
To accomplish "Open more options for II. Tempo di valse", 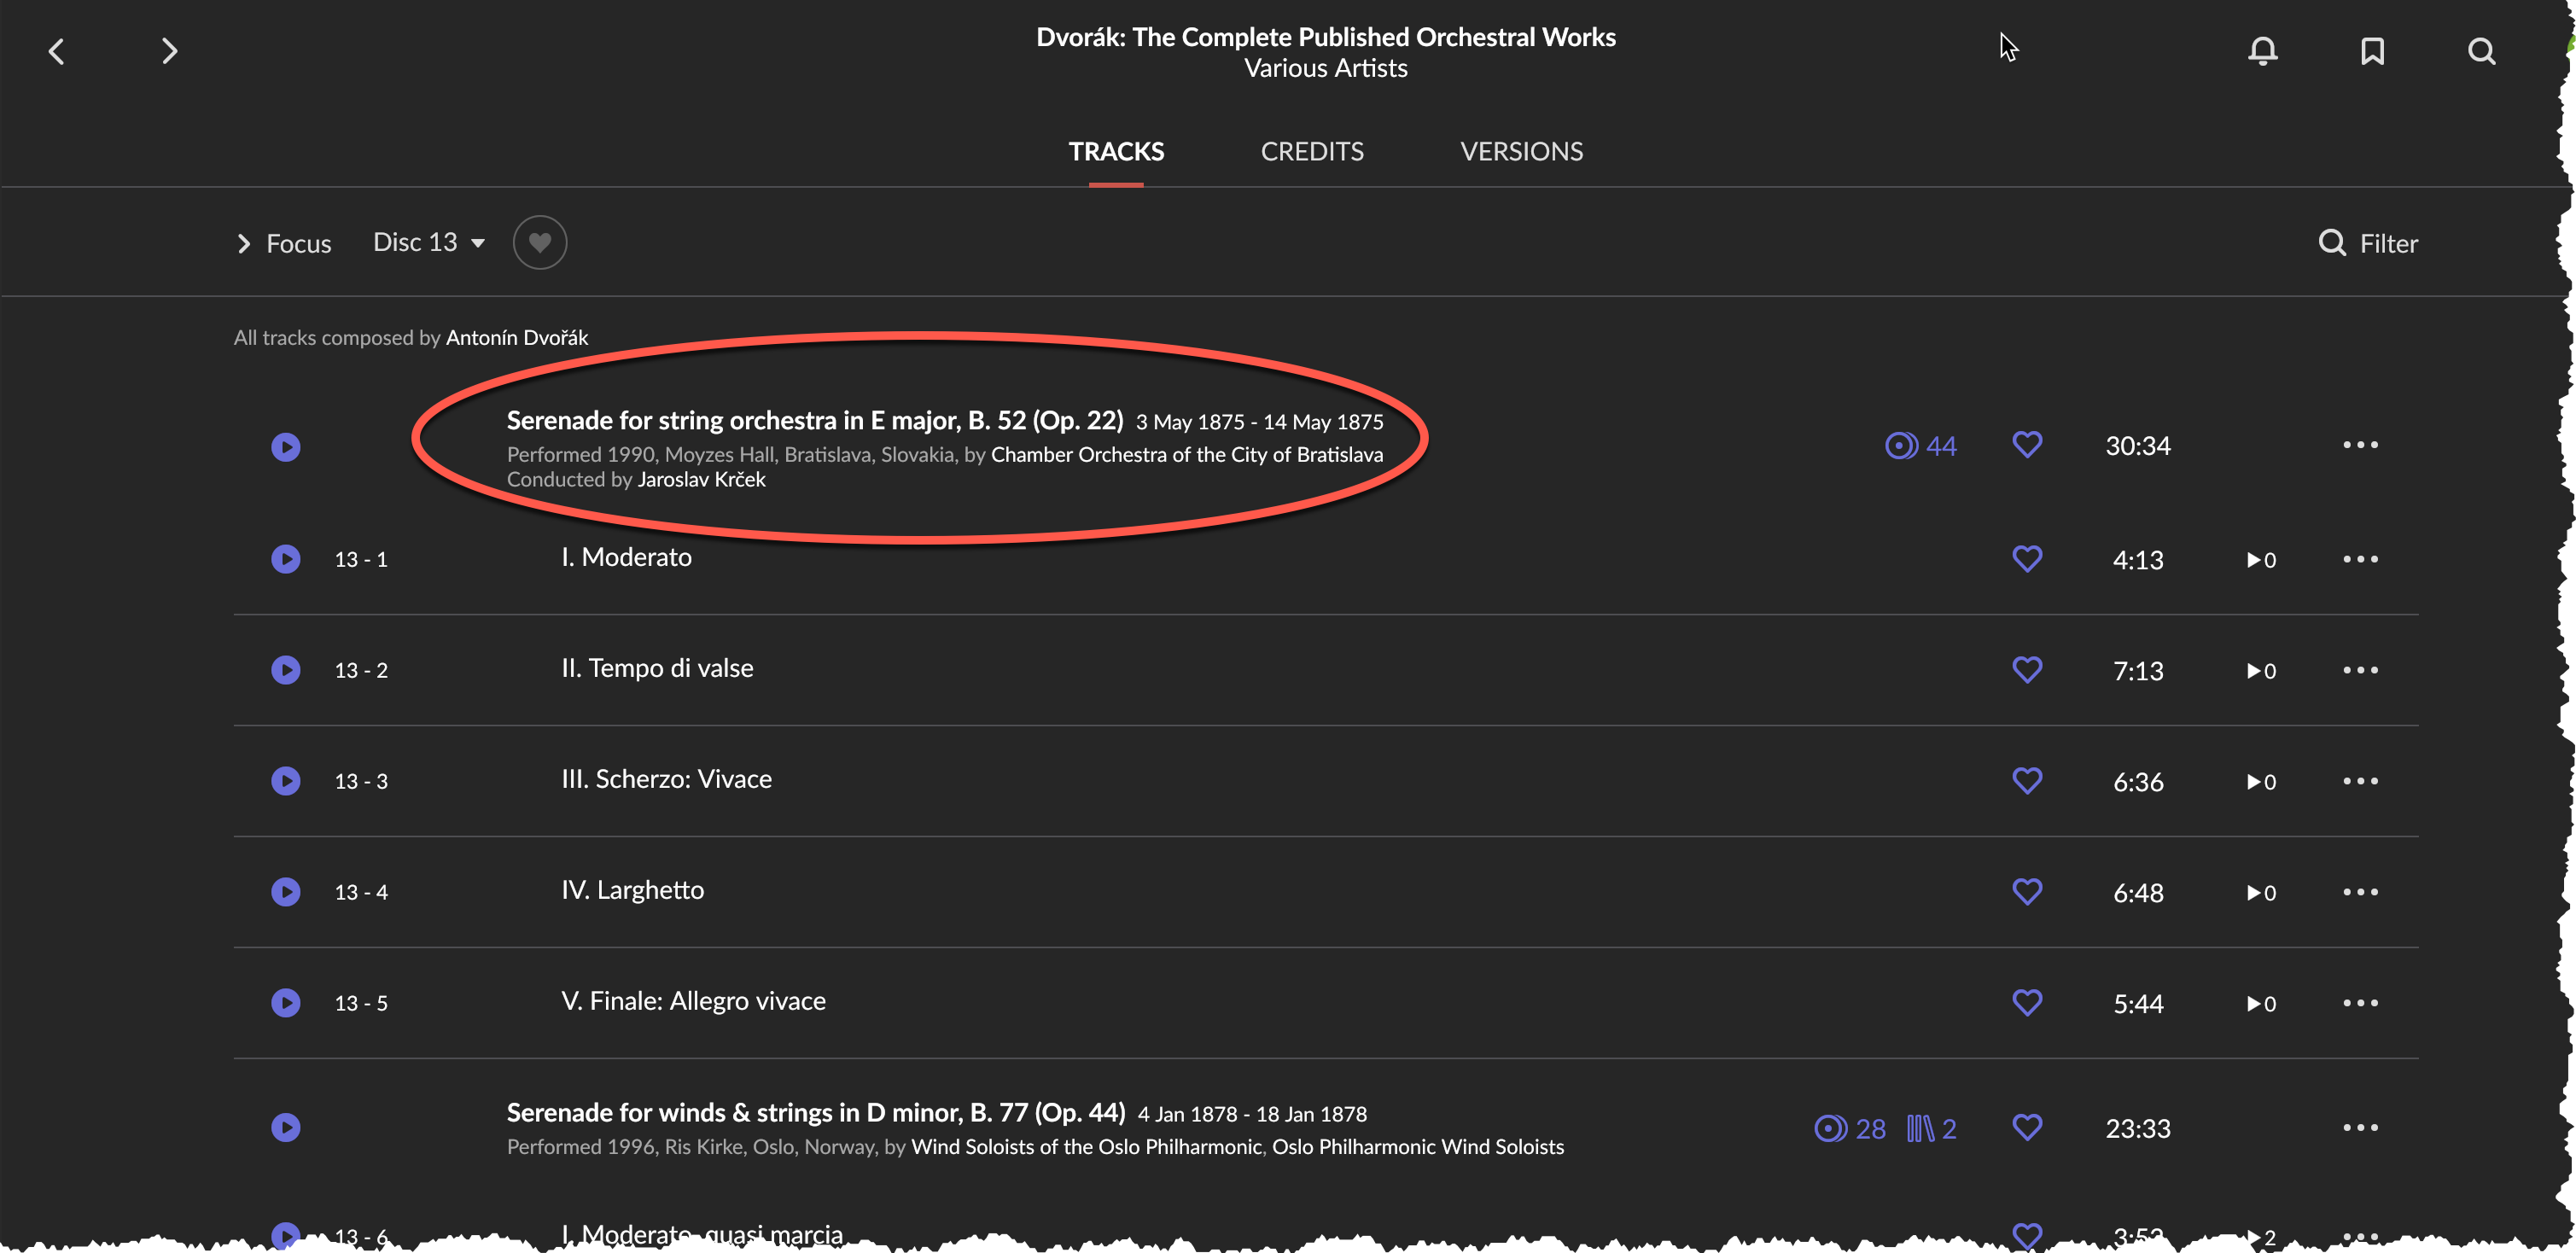I will pyautogui.click(x=2360, y=669).
